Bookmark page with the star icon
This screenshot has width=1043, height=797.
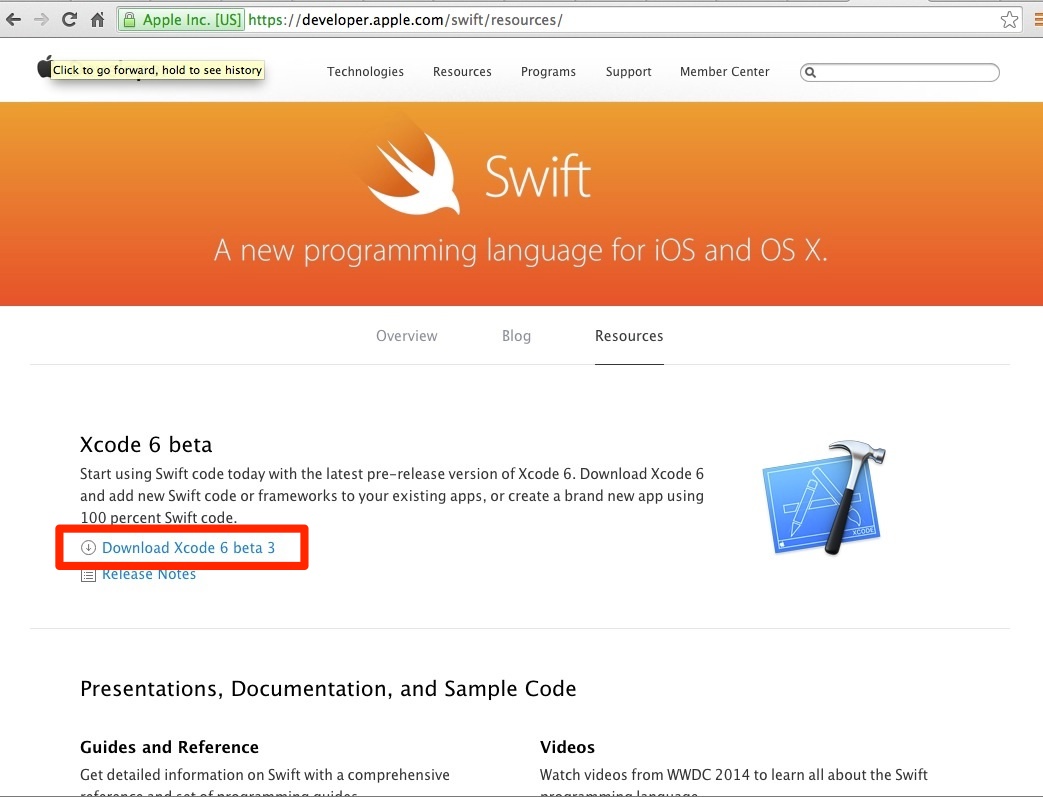pos(1009,20)
